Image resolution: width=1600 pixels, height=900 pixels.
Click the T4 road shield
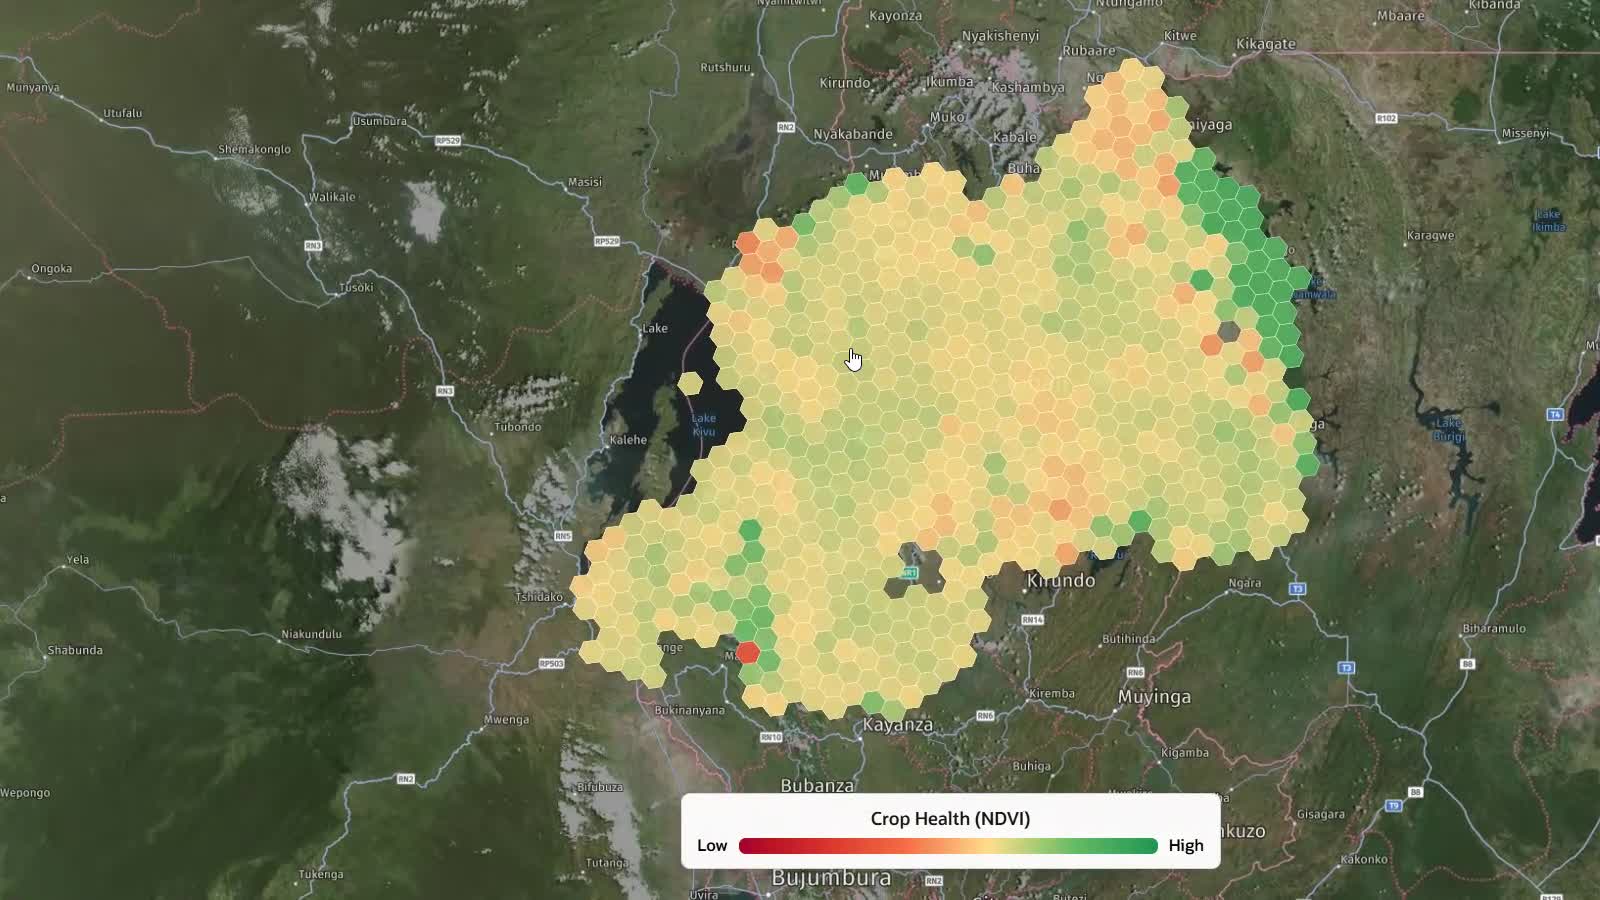click(x=1555, y=414)
